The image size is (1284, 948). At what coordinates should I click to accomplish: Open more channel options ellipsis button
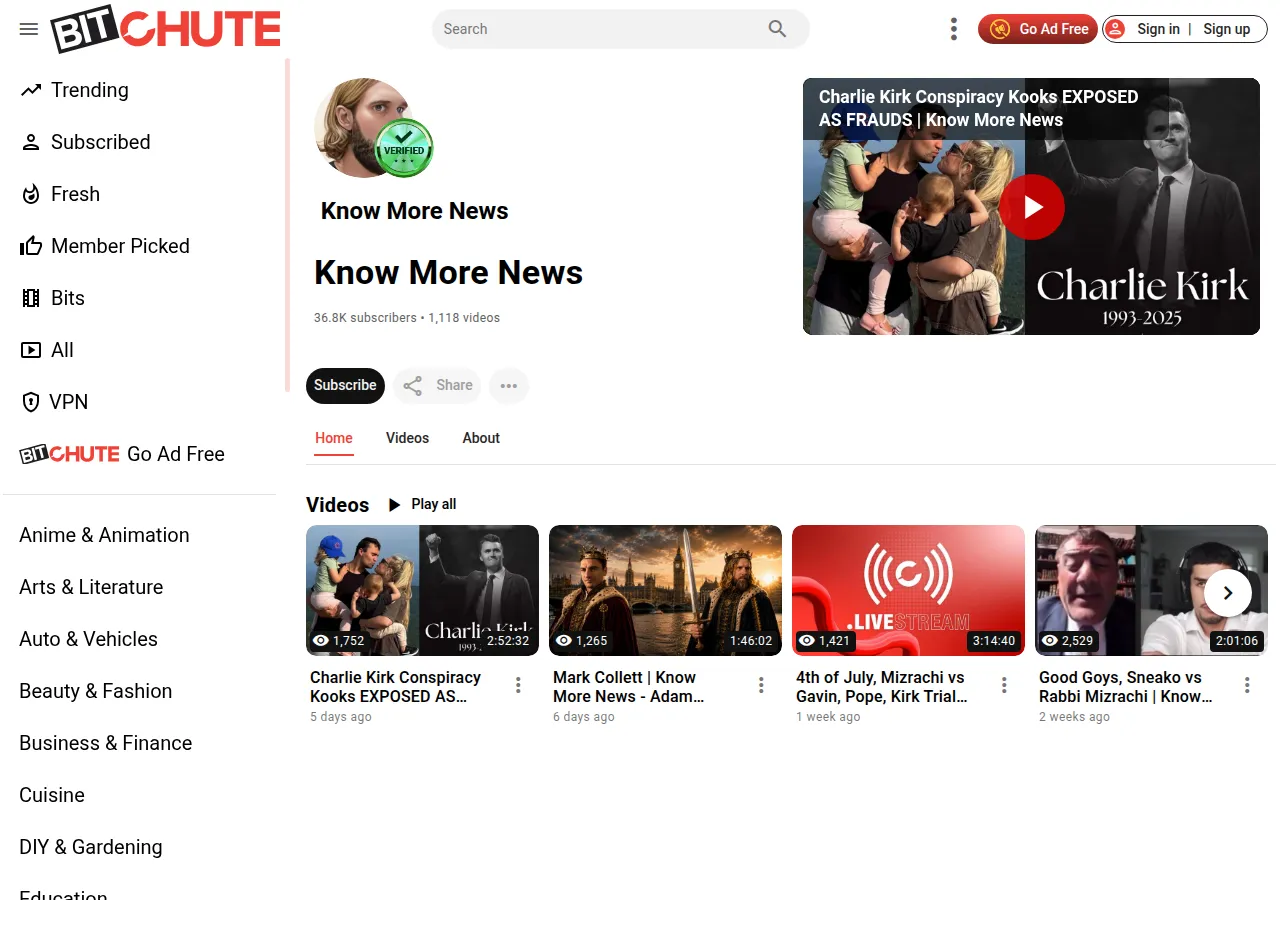click(509, 385)
